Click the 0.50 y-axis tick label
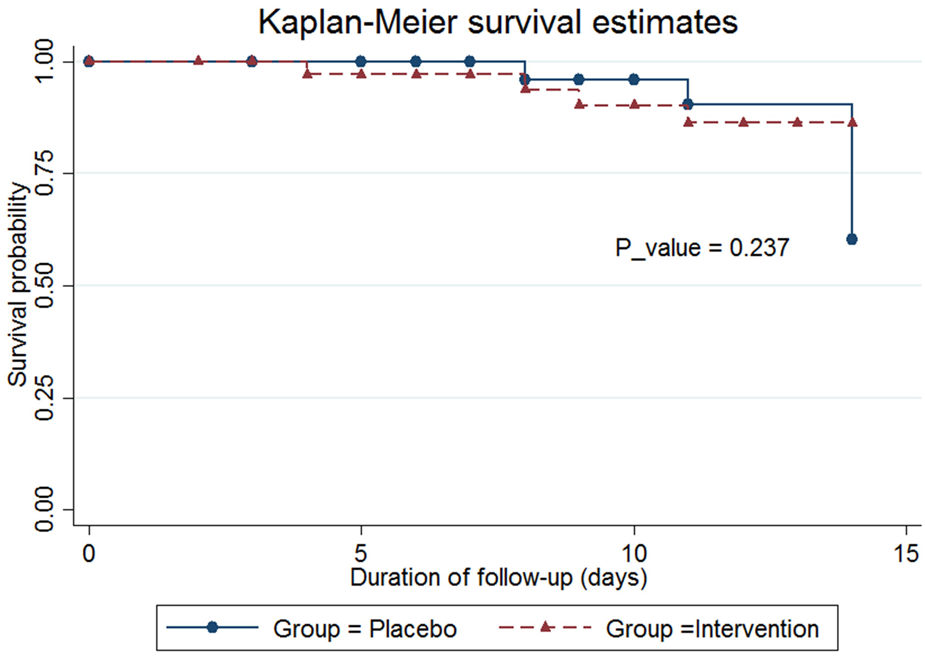The width and height of the screenshot is (925, 660). (46, 285)
